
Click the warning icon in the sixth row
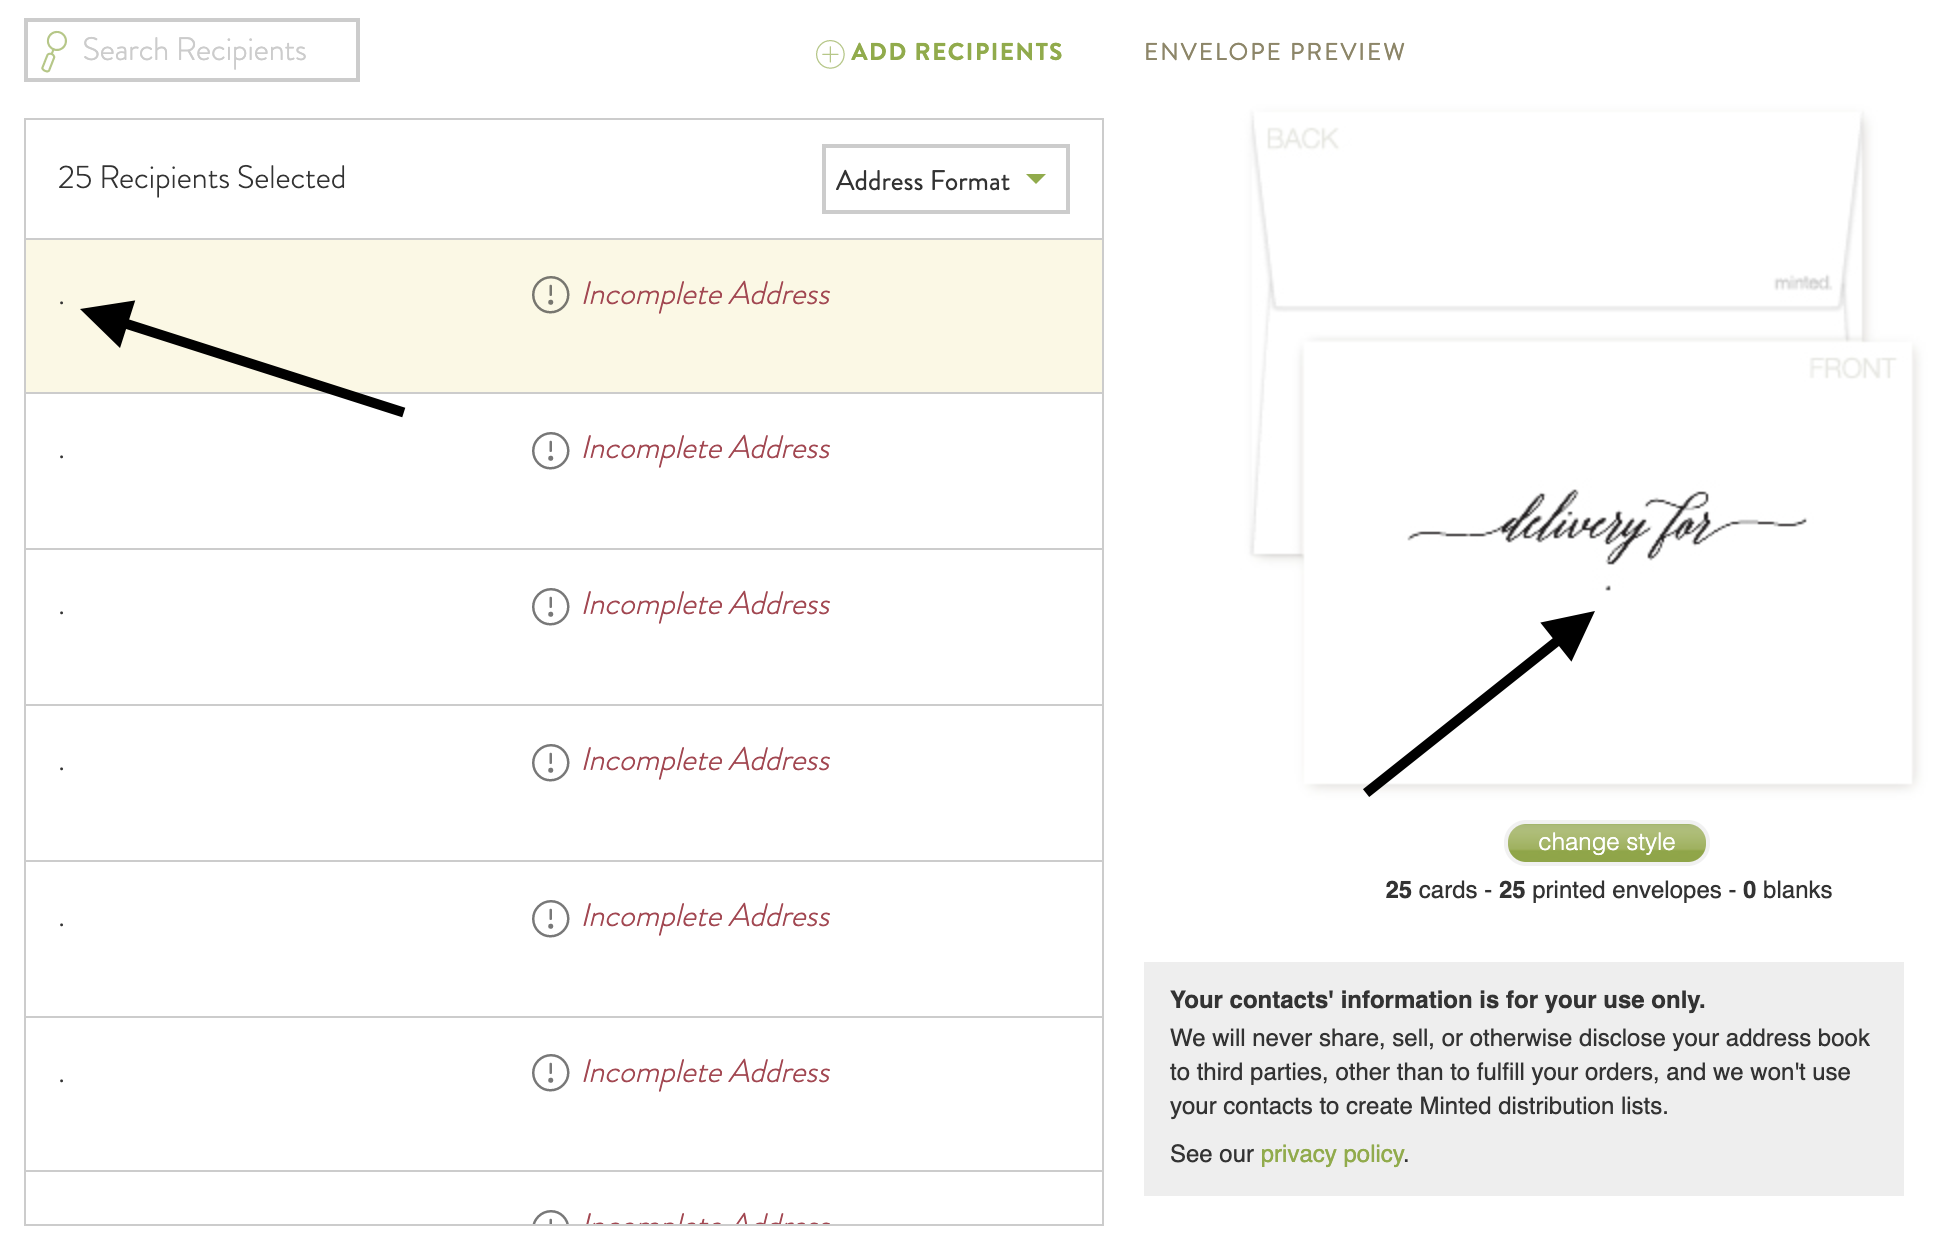(x=550, y=1072)
